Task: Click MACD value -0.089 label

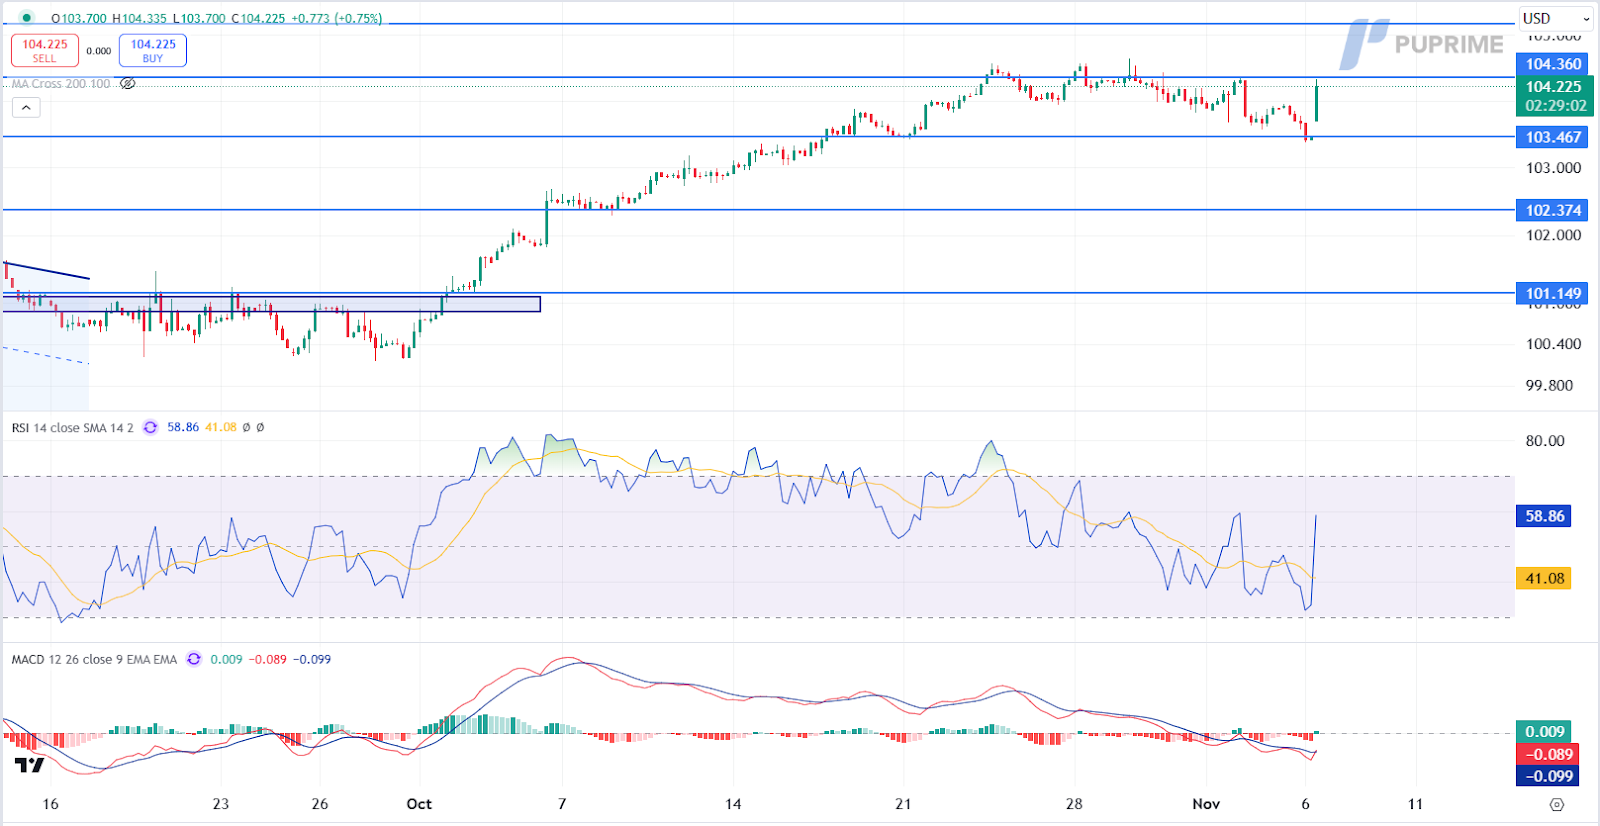Action: [1548, 754]
